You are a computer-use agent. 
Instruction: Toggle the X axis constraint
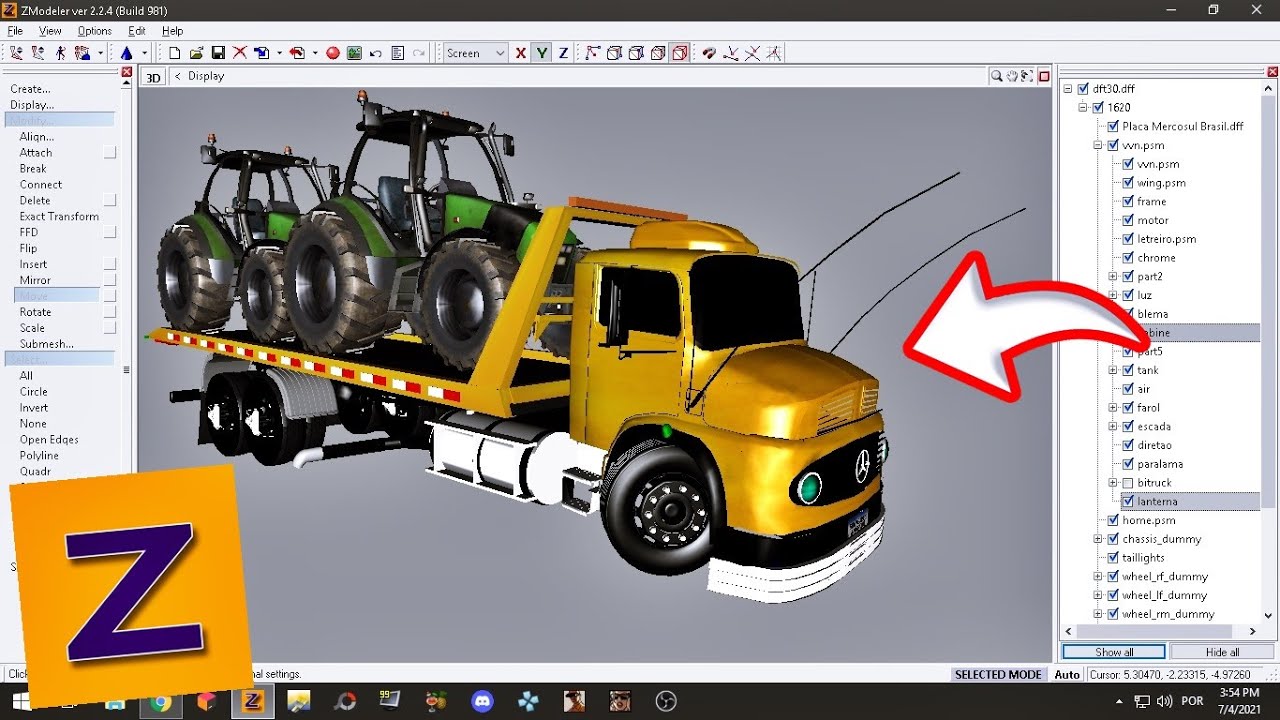pyautogui.click(x=521, y=53)
